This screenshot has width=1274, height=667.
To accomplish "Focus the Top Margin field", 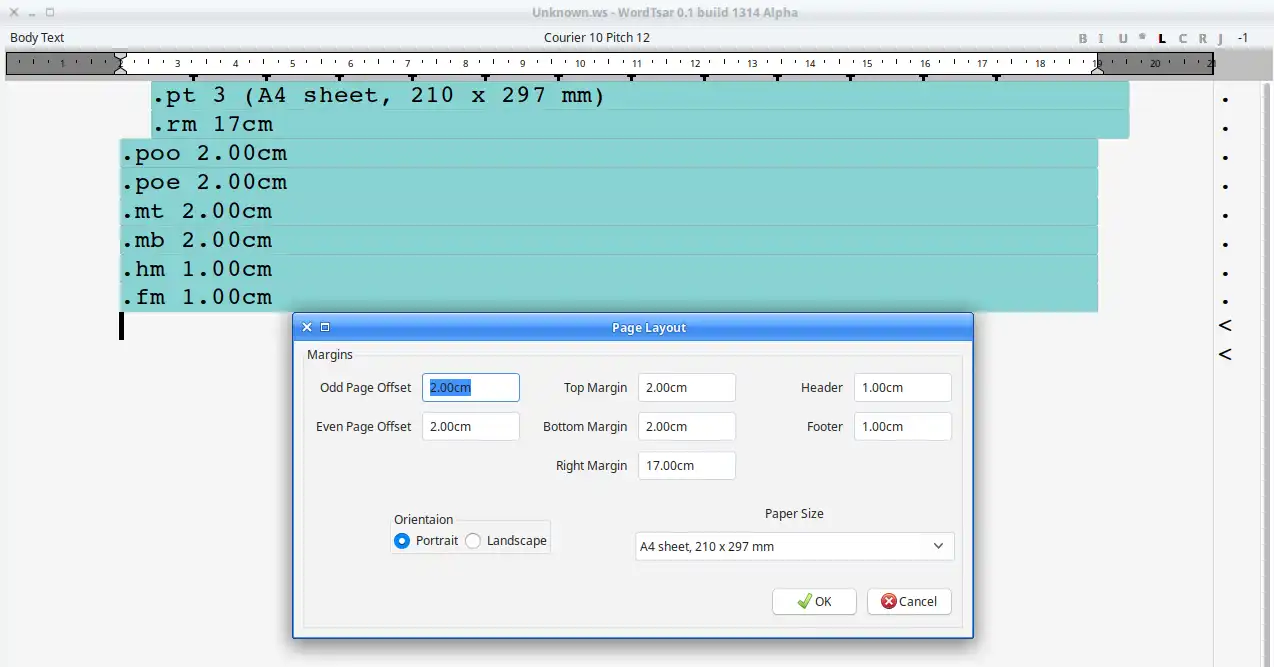I will 687,388.
